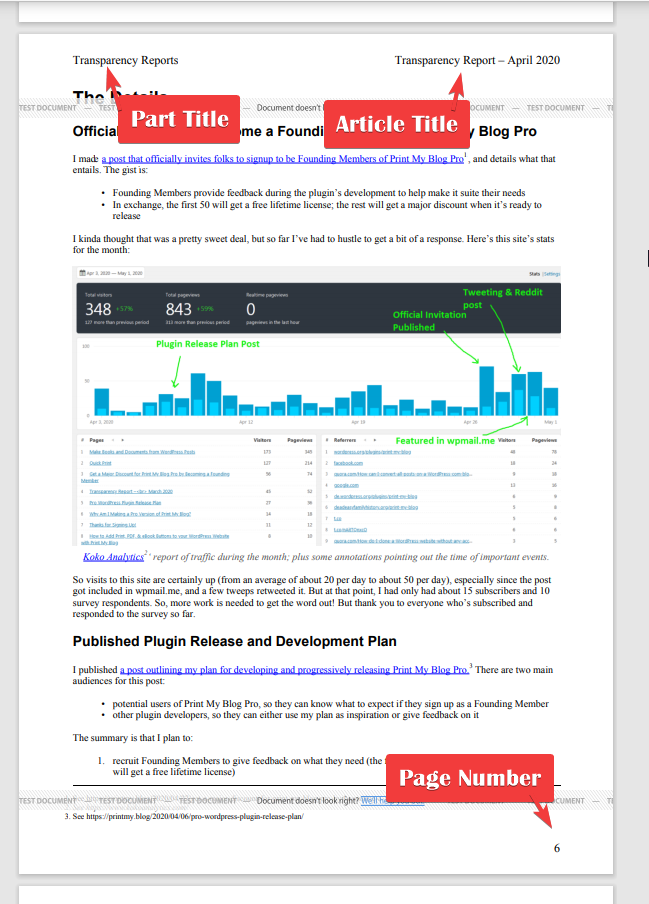Open the google.com referrer entry

click(346, 485)
